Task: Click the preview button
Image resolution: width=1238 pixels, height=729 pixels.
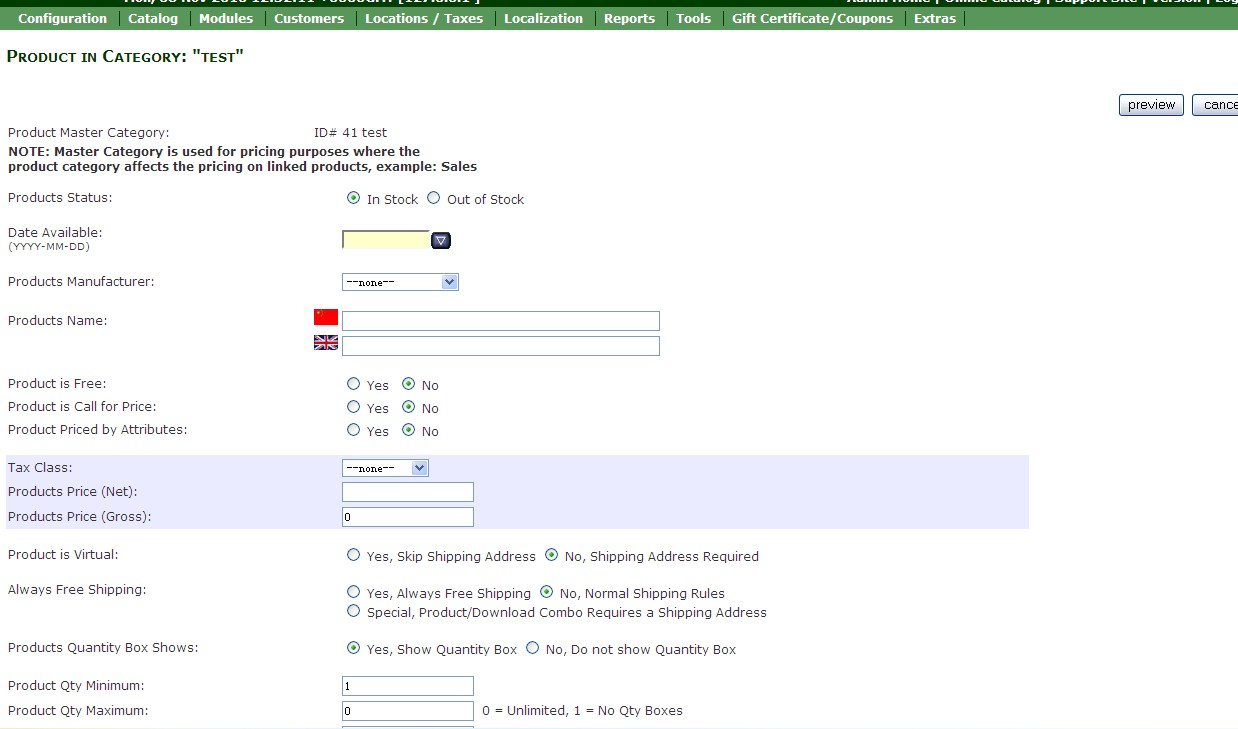Action: (1151, 105)
